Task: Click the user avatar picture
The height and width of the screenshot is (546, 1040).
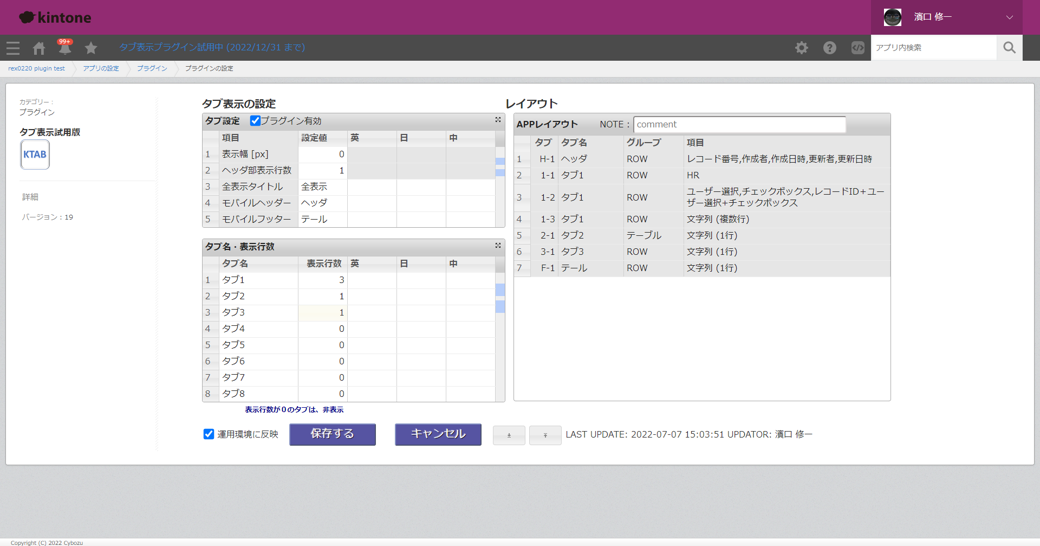Action: coord(893,17)
